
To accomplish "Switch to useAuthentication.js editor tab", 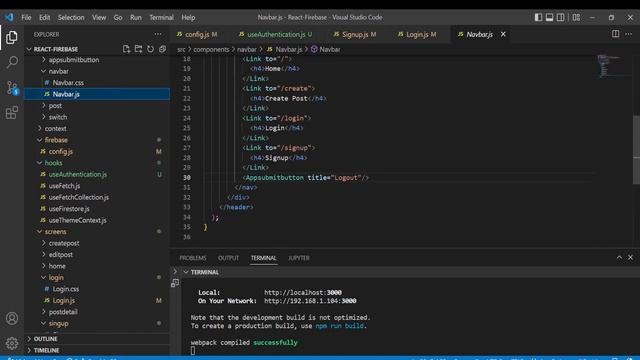I will [x=276, y=35].
